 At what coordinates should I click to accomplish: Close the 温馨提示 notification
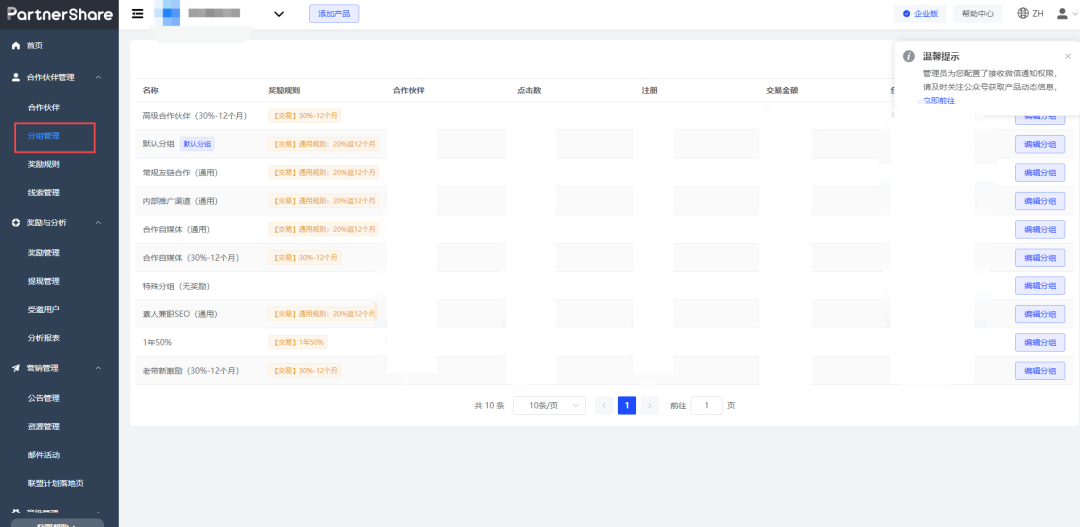point(1068,56)
